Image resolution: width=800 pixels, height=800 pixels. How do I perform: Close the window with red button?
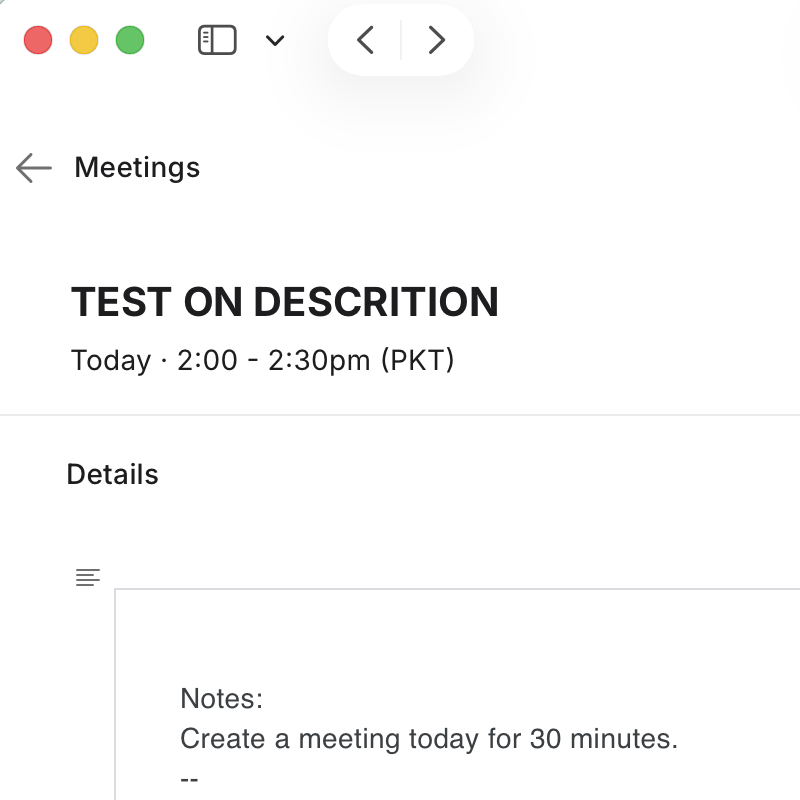click(x=38, y=41)
